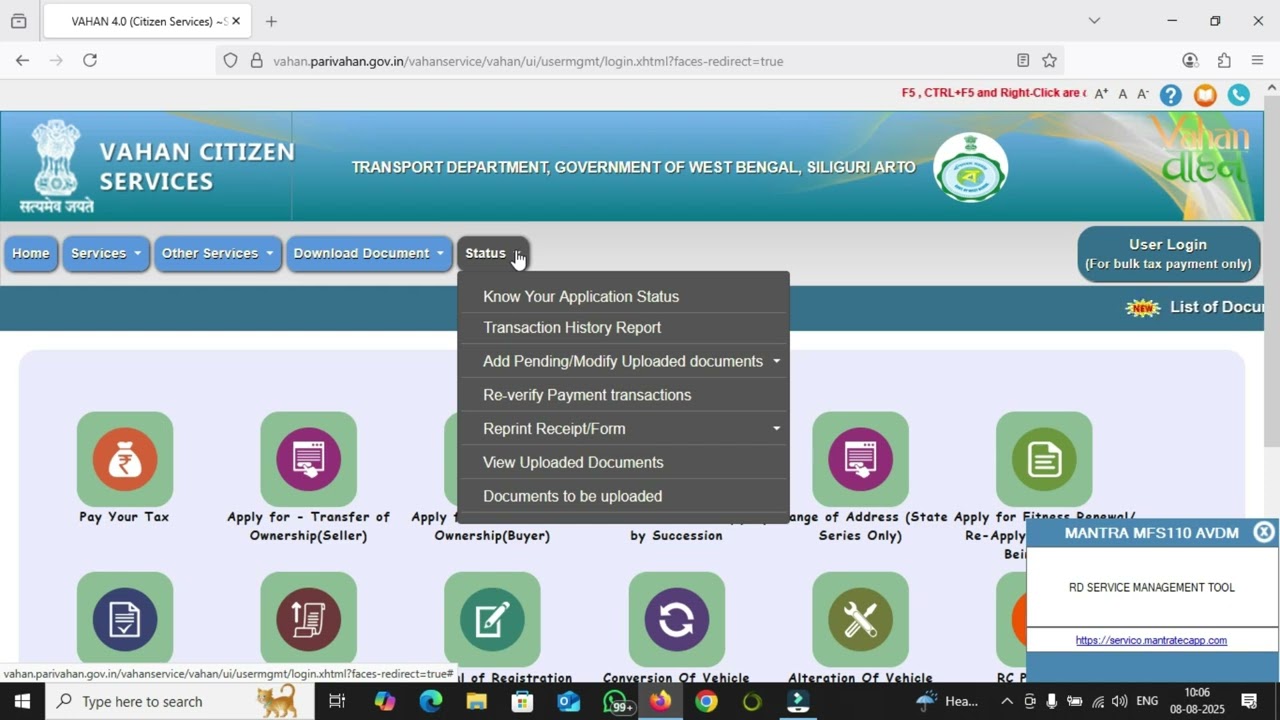Click the Pay Your Tax icon
The height and width of the screenshot is (720, 1280).
(x=125, y=459)
